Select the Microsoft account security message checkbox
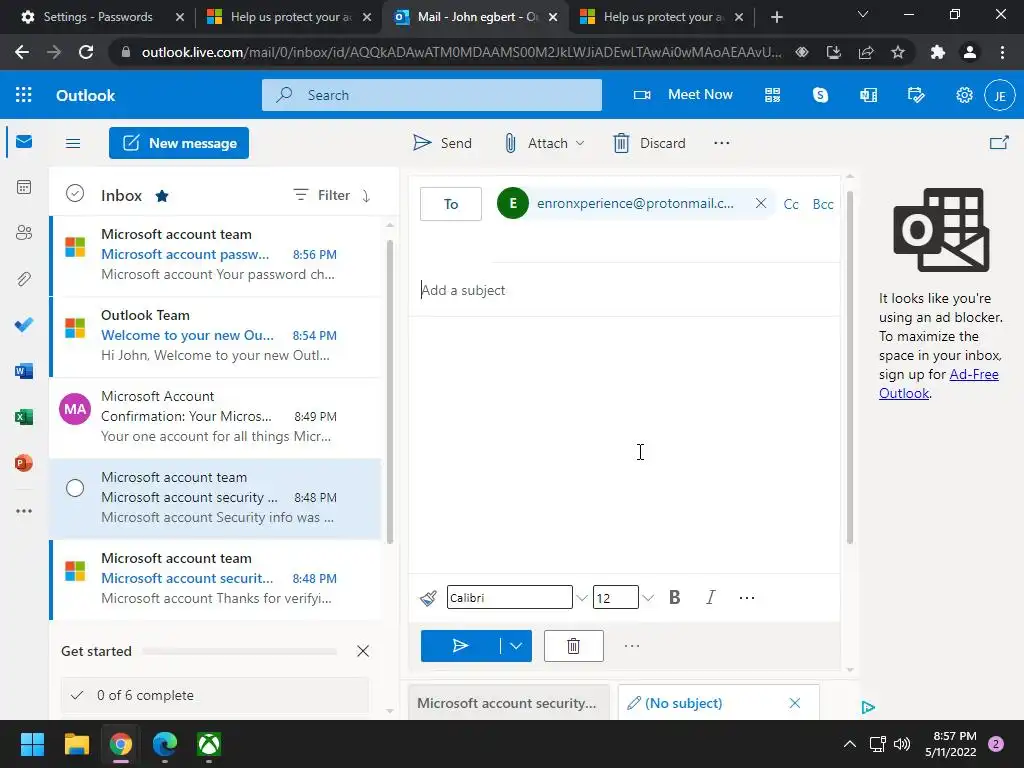 point(75,488)
